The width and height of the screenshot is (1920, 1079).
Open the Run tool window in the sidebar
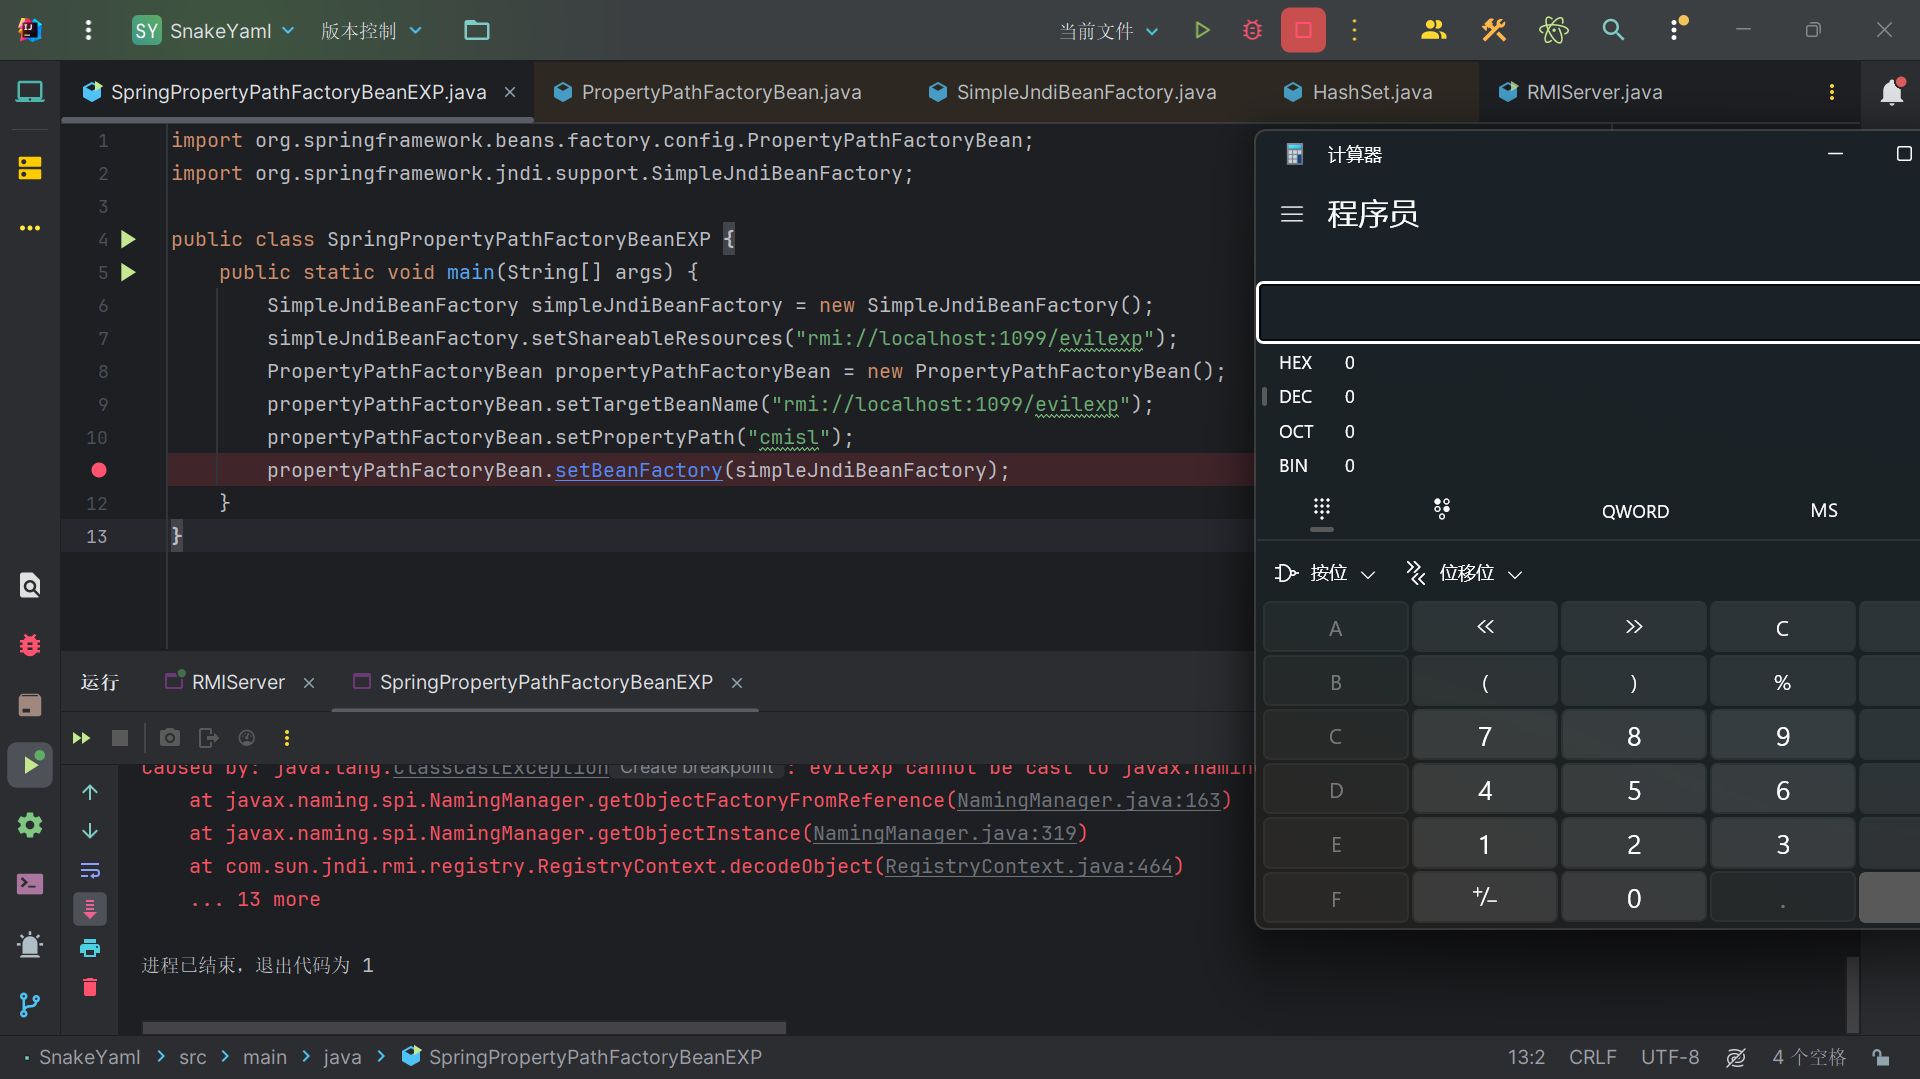(30, 765)
